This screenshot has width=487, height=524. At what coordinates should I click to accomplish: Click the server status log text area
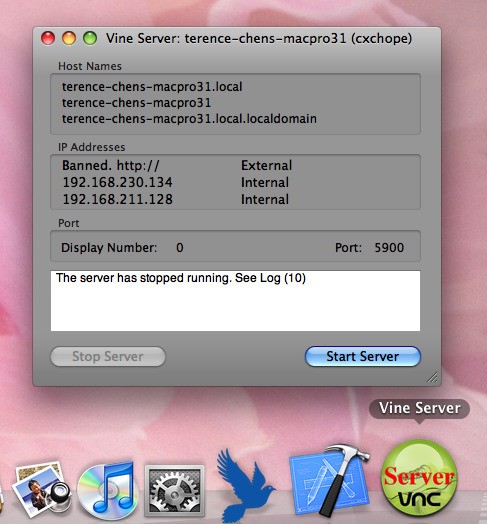click(x=235, y=301)
